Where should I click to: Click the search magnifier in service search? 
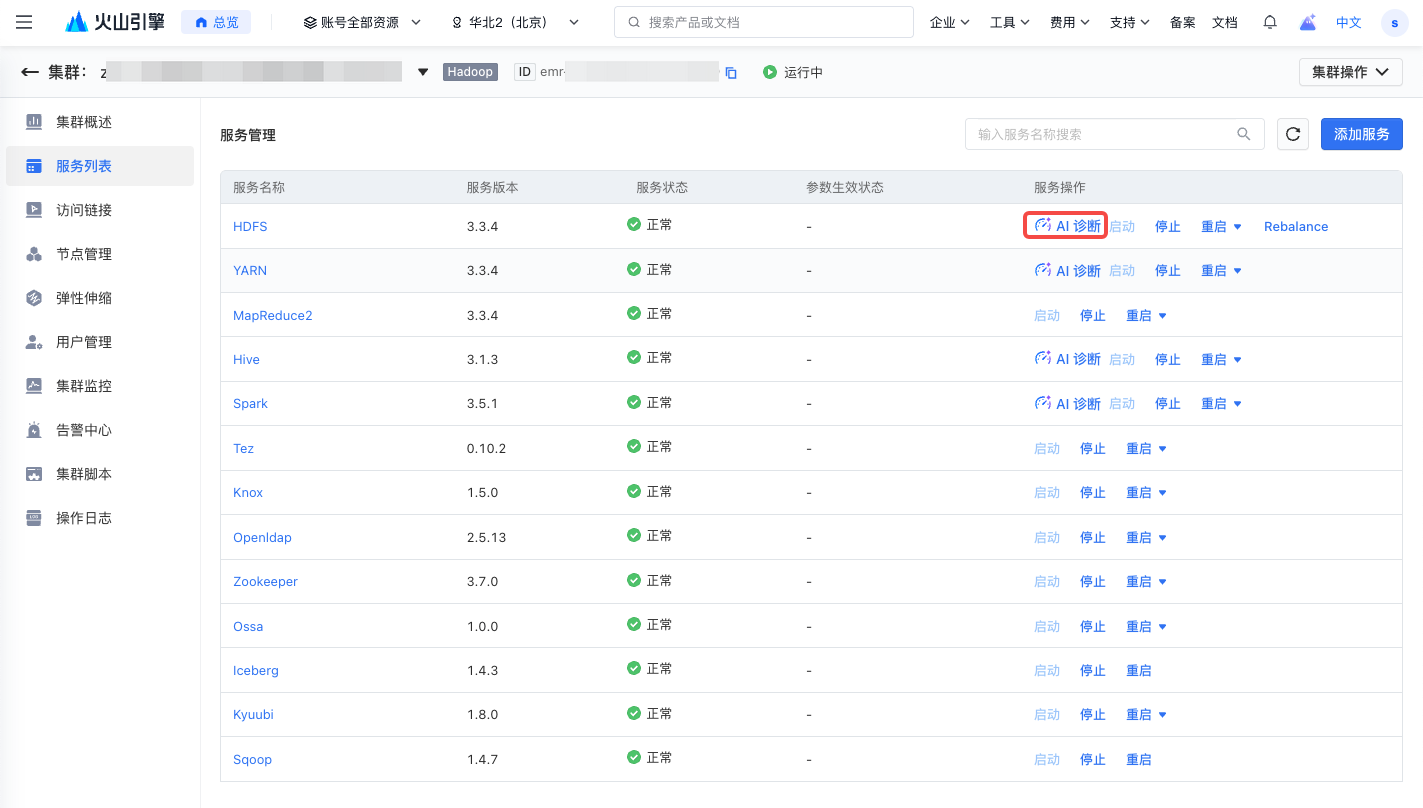click(x=1244, y=134)
